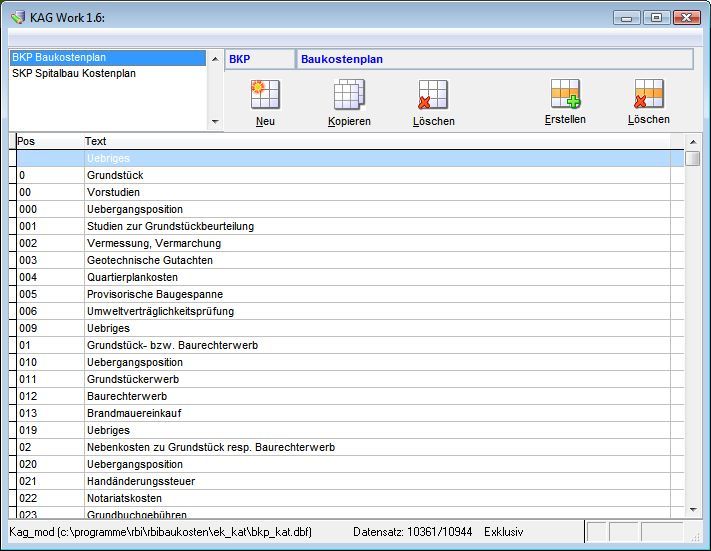Click the KAG Work title bar icon
Image resolution: width=711 pixels, height=551 pixels.
(x=18, y=18)
